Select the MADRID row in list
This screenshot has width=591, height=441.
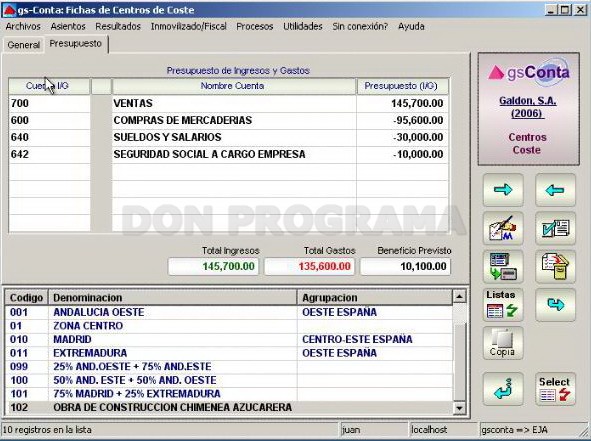click(228, 340)
